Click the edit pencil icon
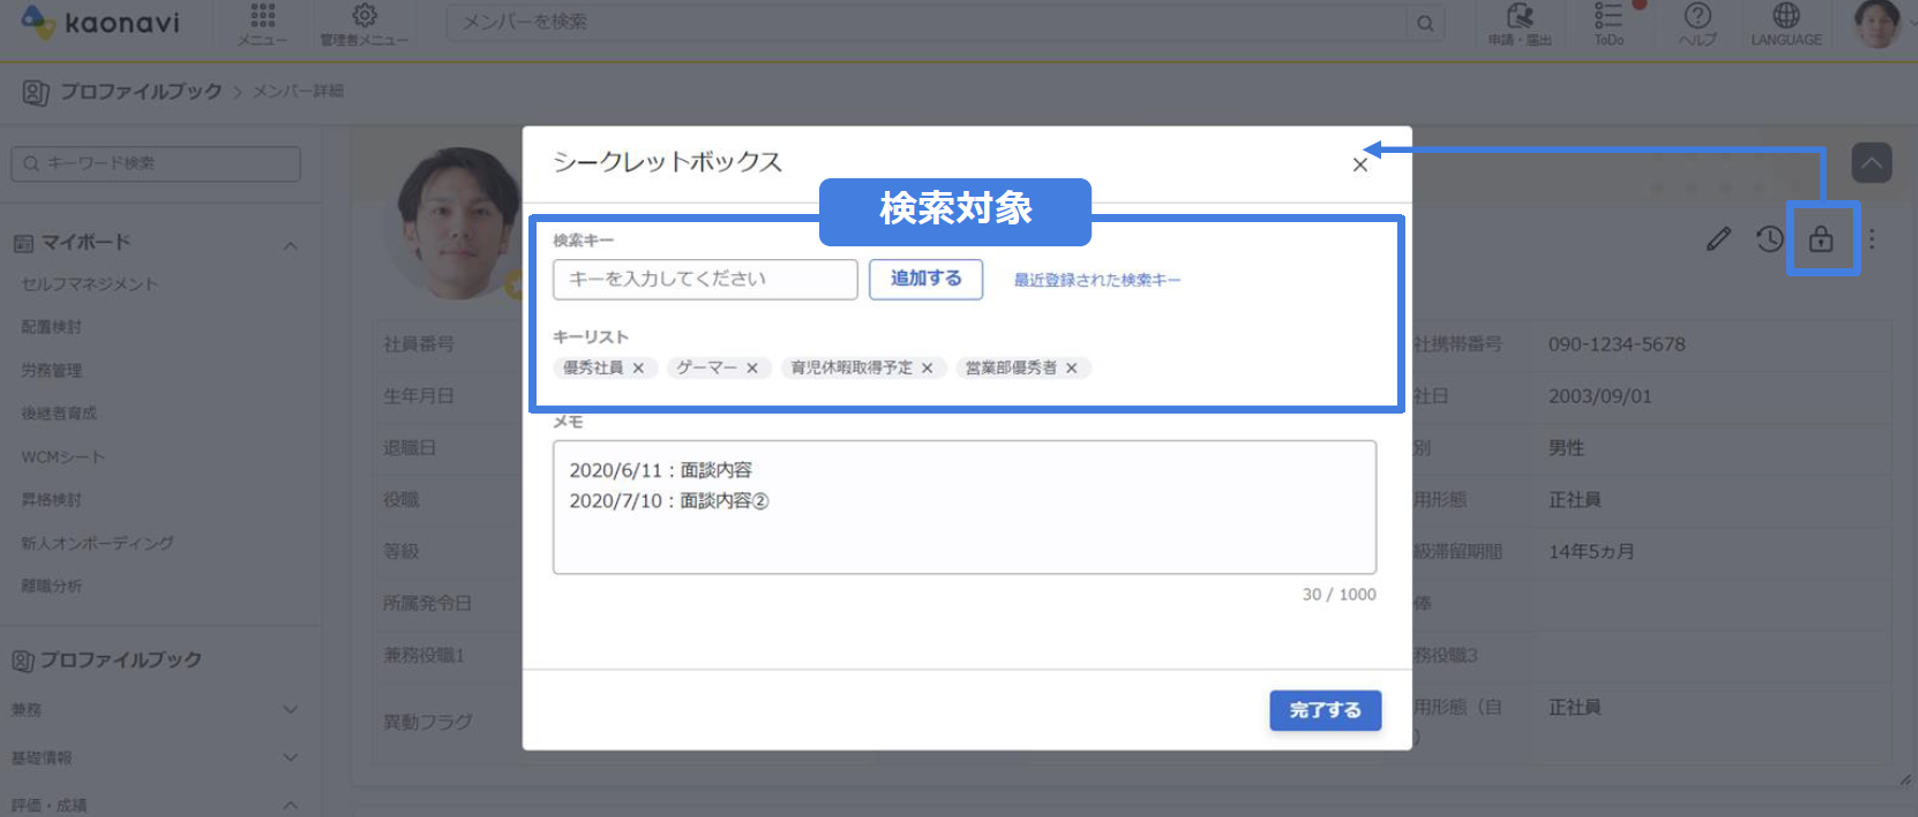The image size is (1918, 817). (x=1718, y=239)
